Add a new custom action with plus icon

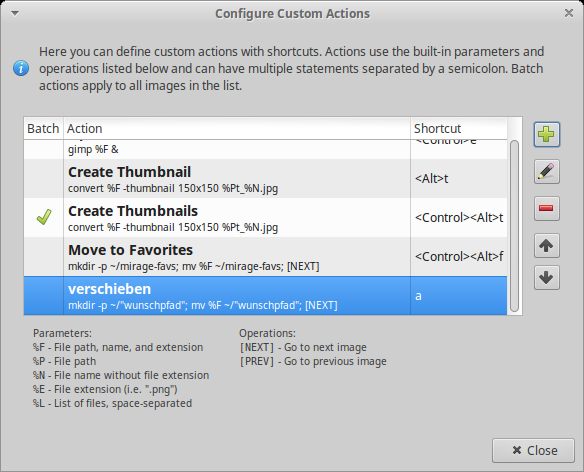[546, 134]
